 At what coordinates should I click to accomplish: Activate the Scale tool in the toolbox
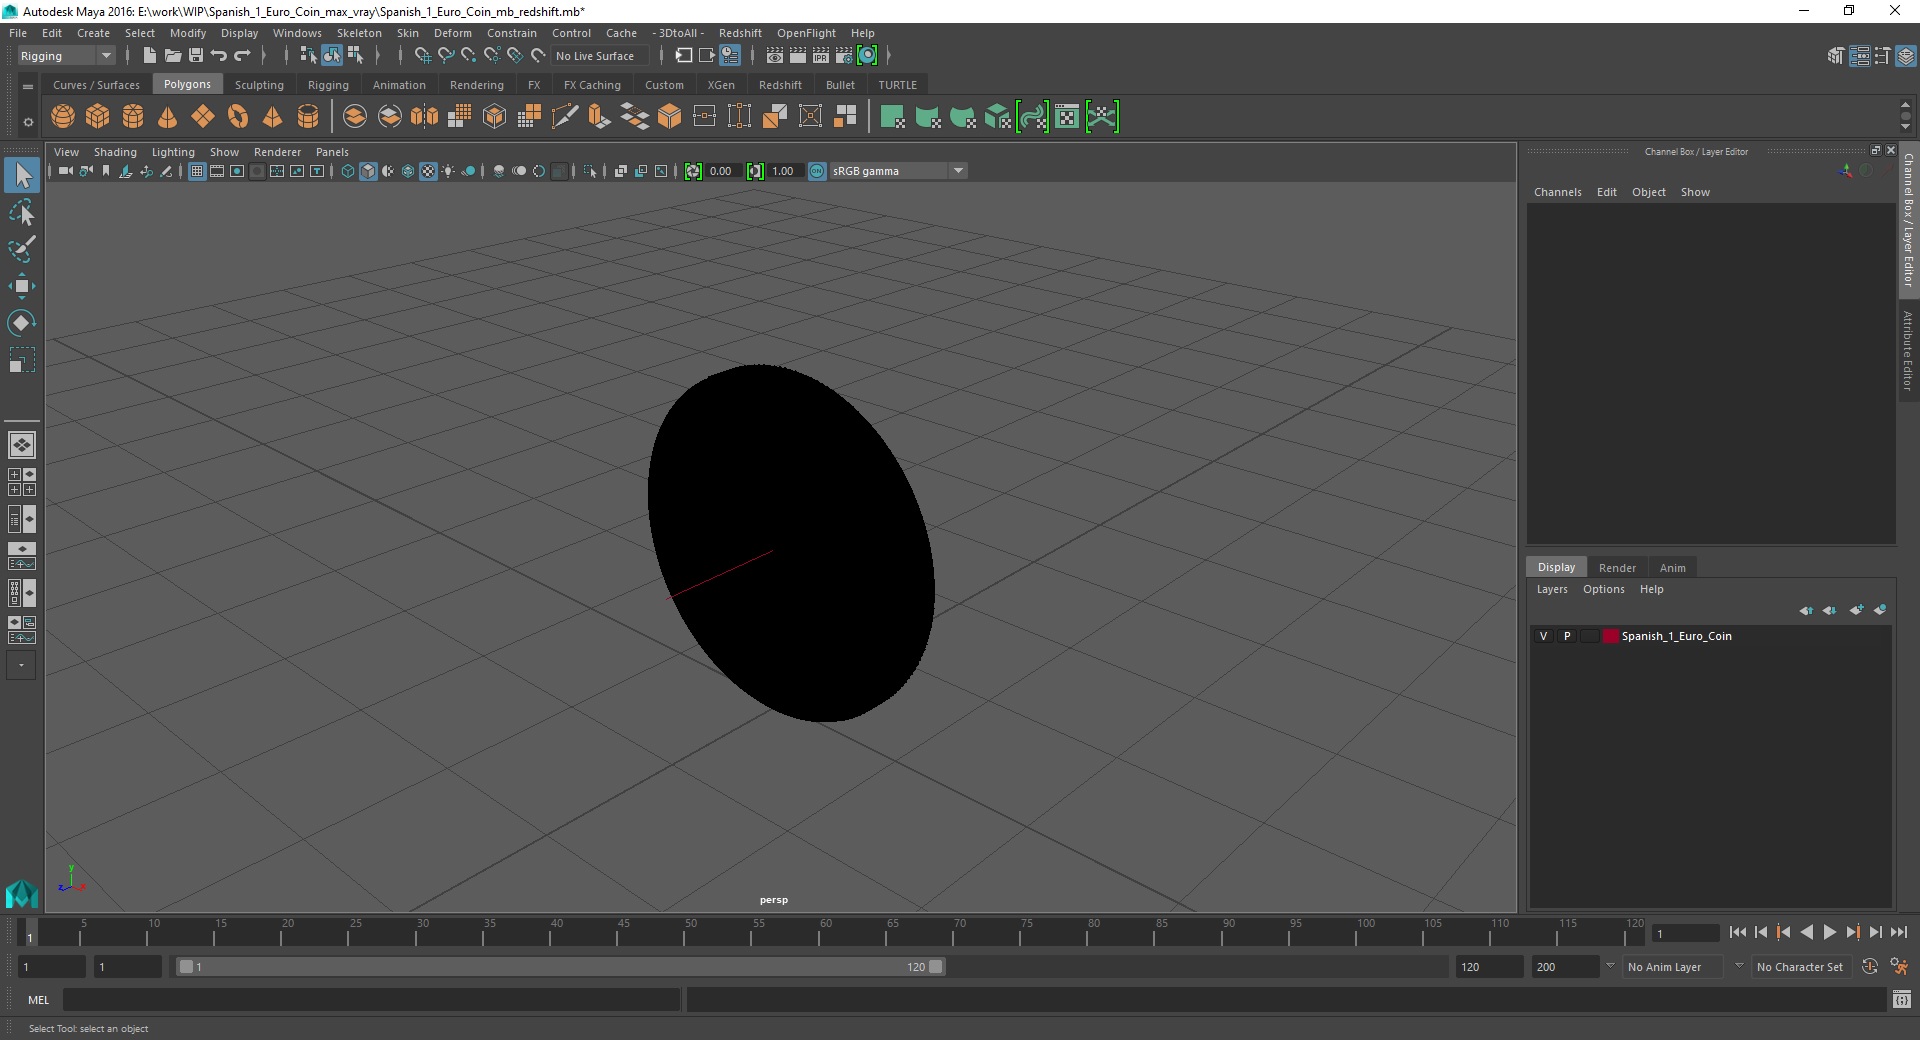[21, 360]
